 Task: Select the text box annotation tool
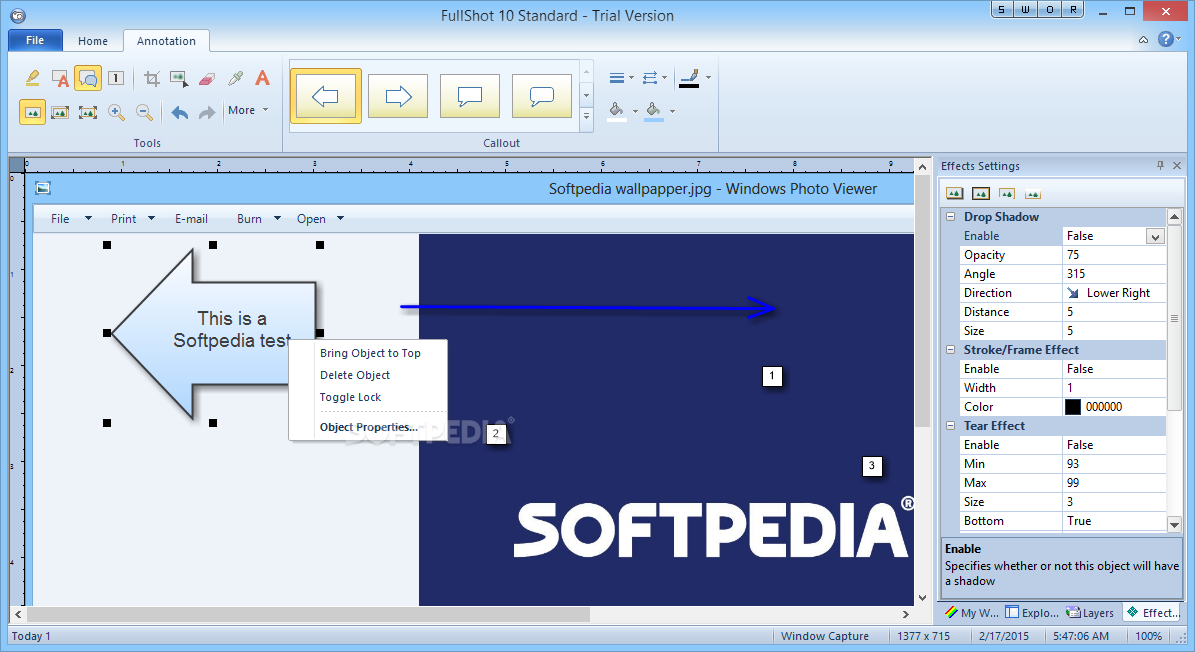pos(59,78)
